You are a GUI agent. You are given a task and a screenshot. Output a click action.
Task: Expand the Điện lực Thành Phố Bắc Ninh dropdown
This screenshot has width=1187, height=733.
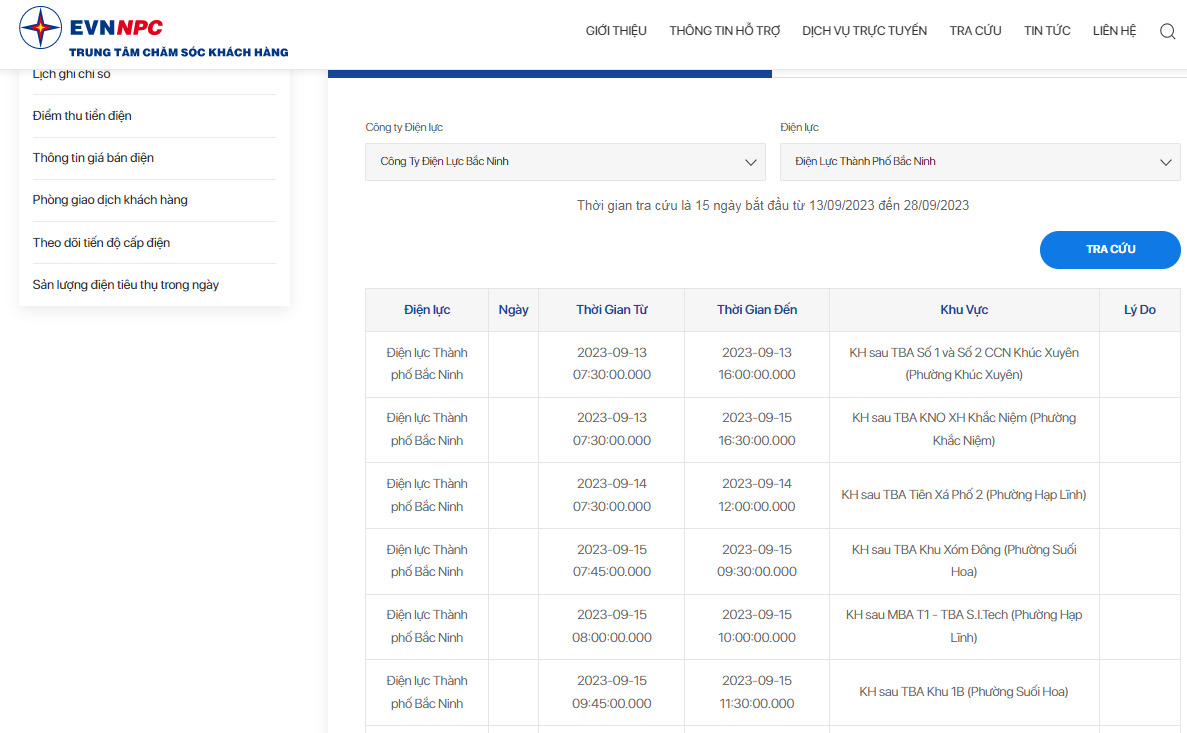[x=980, y=162]
